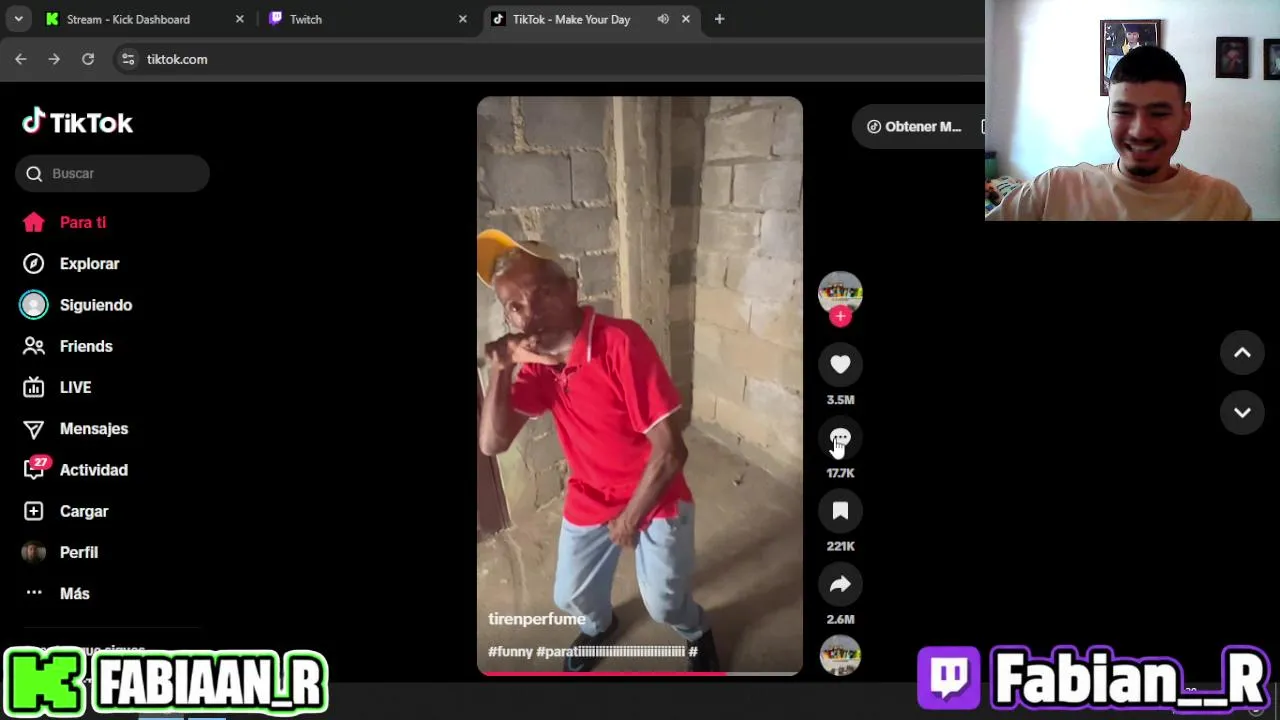Image resolution: width=1280 pixels, height=720 pixels.
Task: Pause the playing TikTok video
Action: click(x=640, y=385)
